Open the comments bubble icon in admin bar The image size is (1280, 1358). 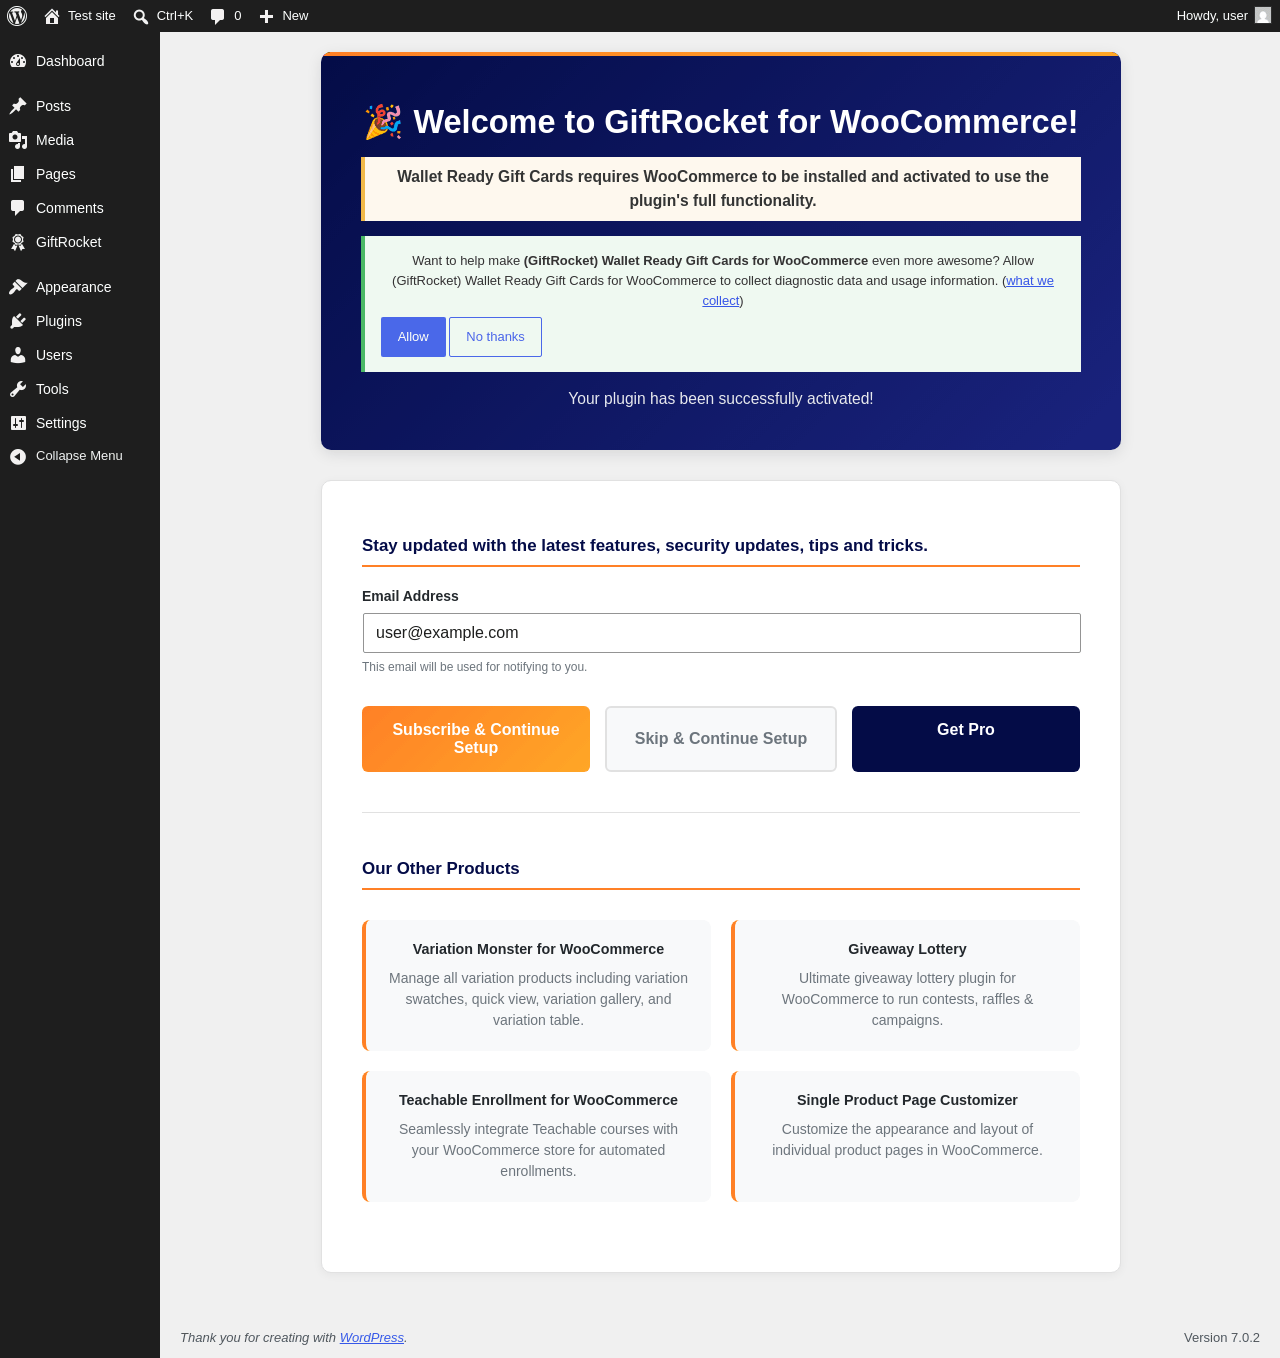click(218, 16)
